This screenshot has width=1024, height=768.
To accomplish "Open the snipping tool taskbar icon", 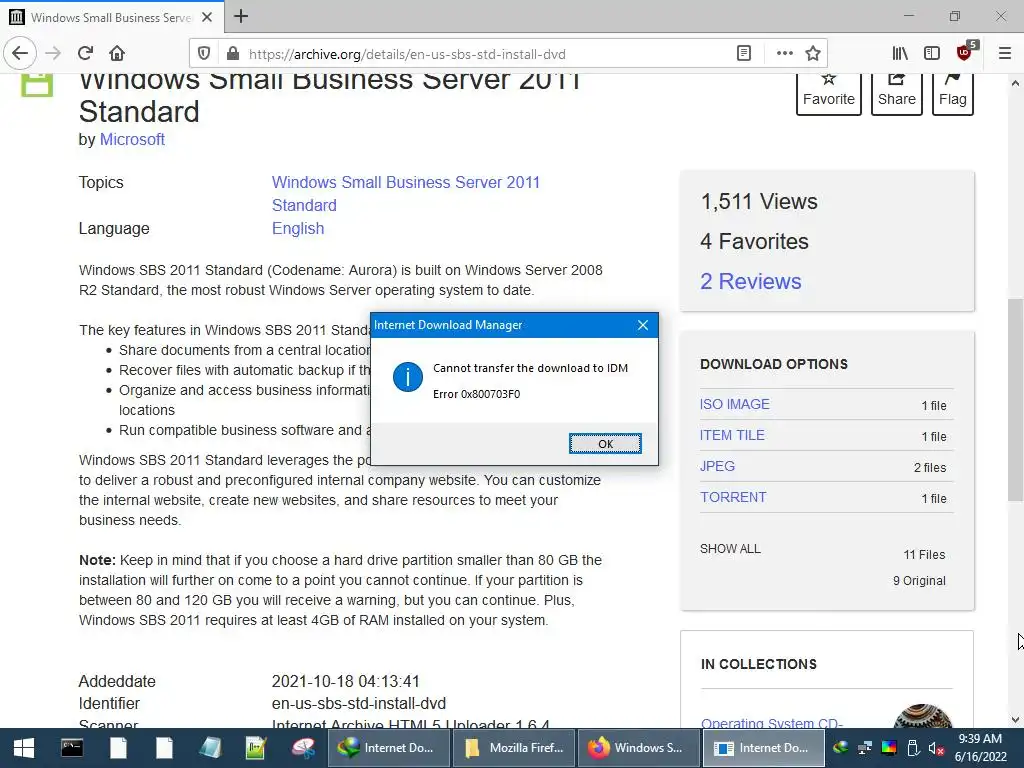I will coord(303,748).
